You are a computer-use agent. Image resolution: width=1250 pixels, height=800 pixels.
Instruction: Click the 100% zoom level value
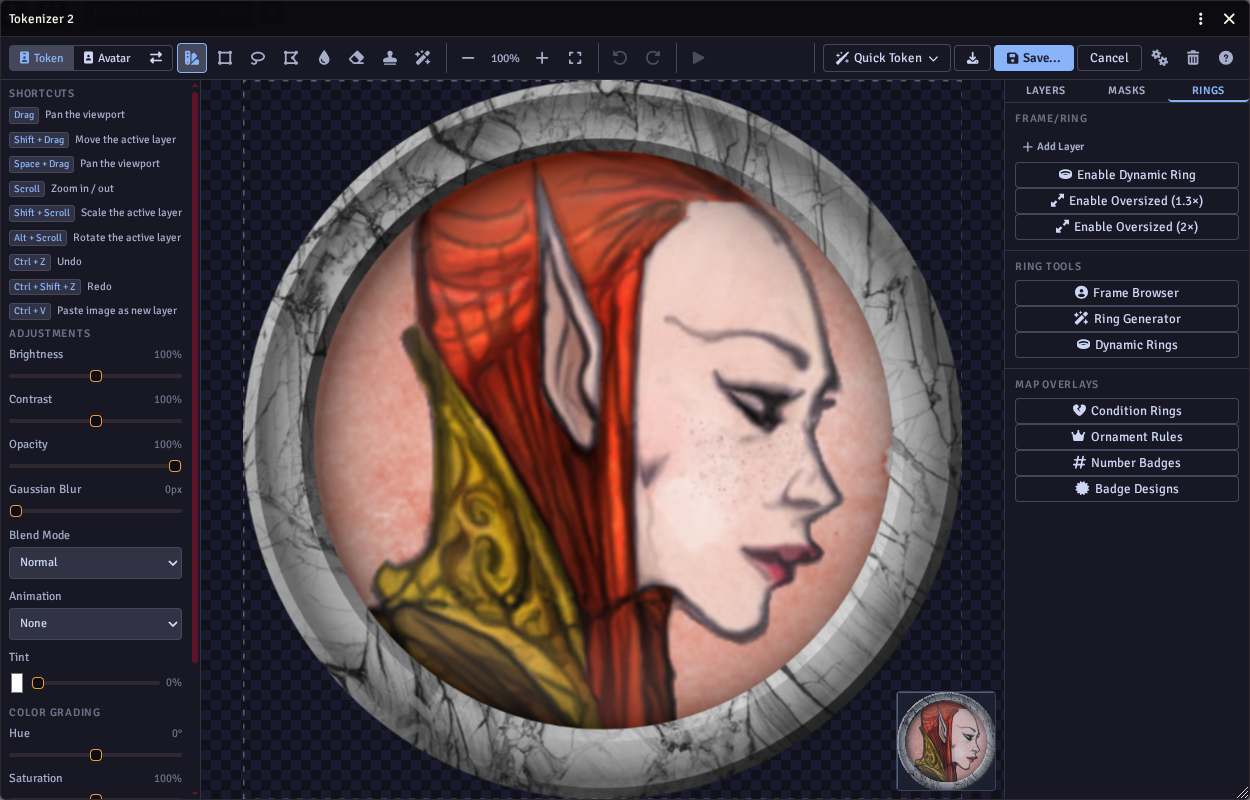pos(505,58)
